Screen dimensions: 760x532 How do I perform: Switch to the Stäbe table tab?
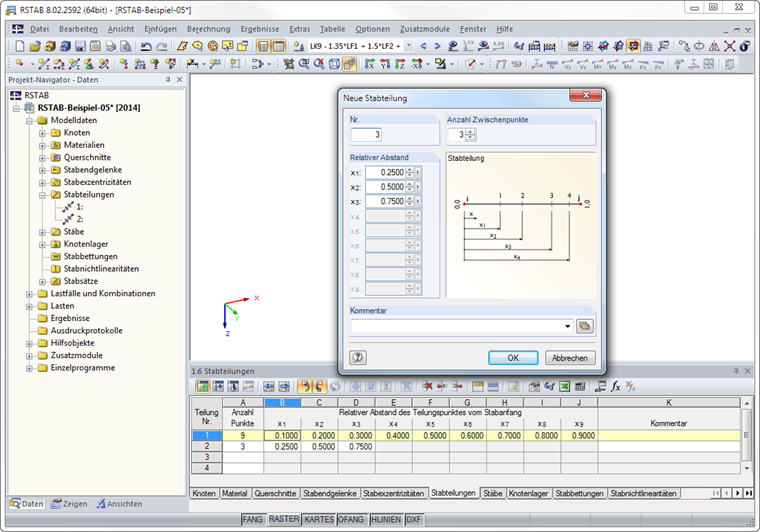(492, 493)
